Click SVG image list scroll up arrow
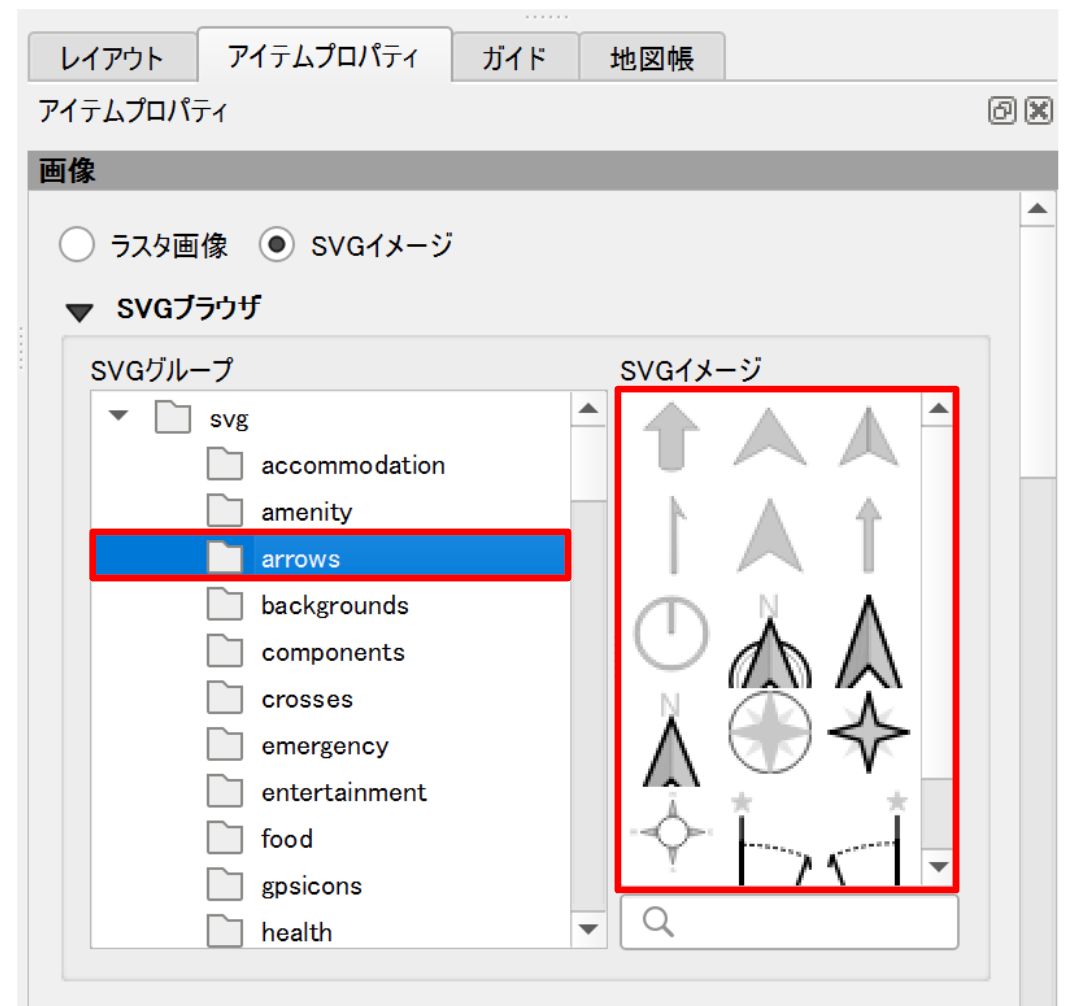The image size is (1076, 1006). coord(938,409)
